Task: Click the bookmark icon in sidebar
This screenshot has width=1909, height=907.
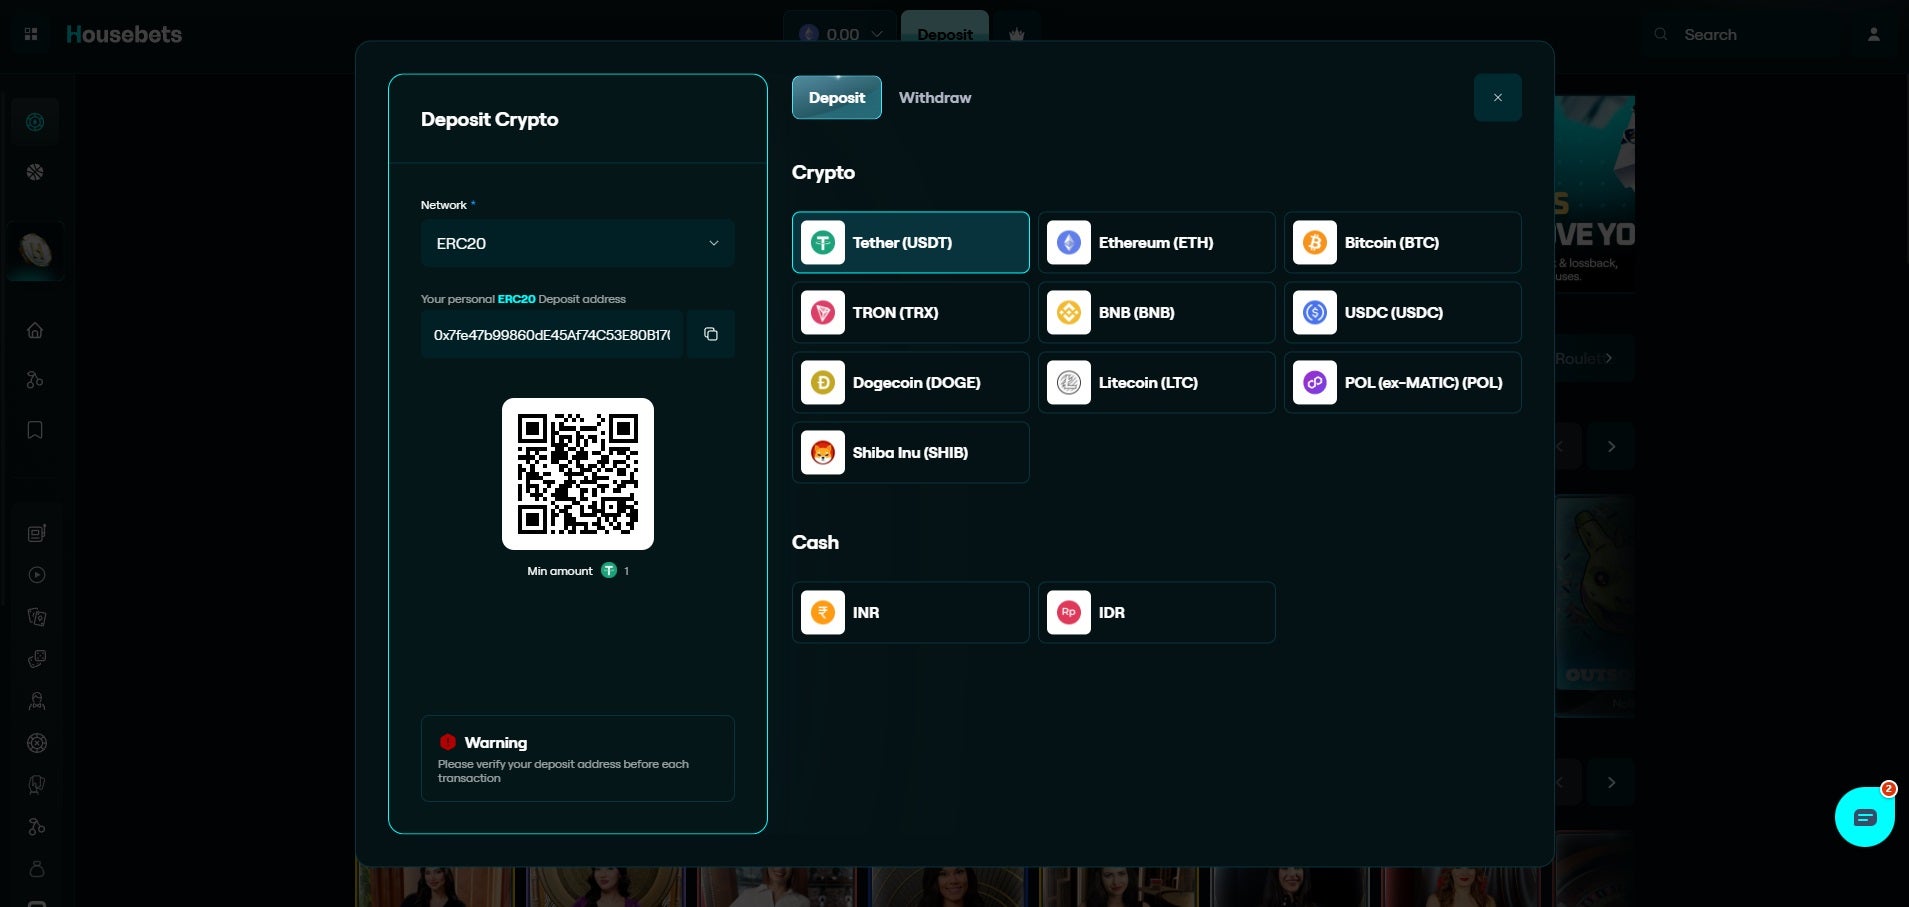Action: [35, 430]
